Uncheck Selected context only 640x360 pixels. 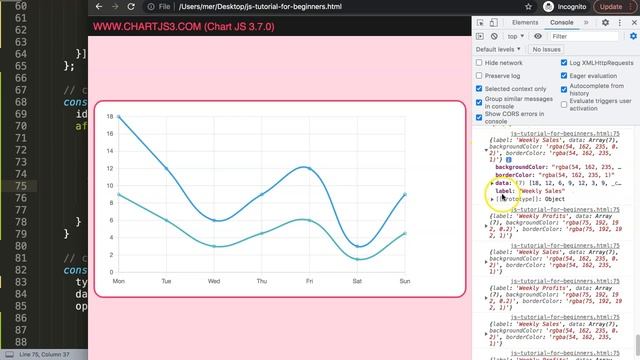[x=479, y=89]
